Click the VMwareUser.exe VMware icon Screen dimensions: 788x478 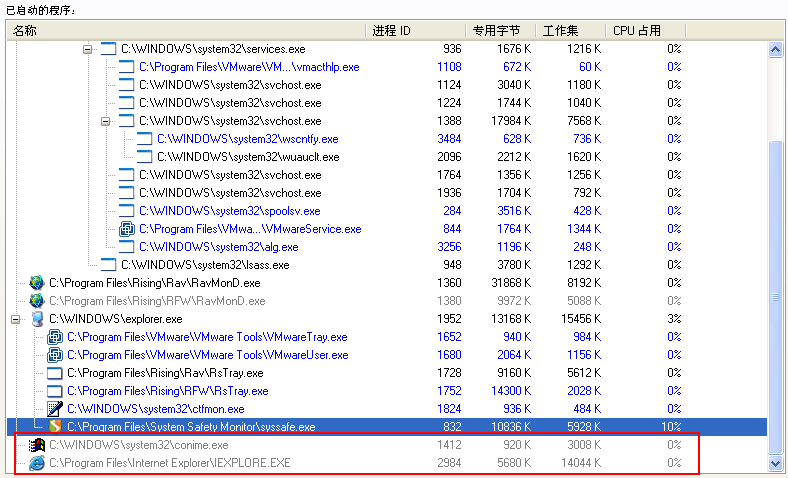[55, 355]
